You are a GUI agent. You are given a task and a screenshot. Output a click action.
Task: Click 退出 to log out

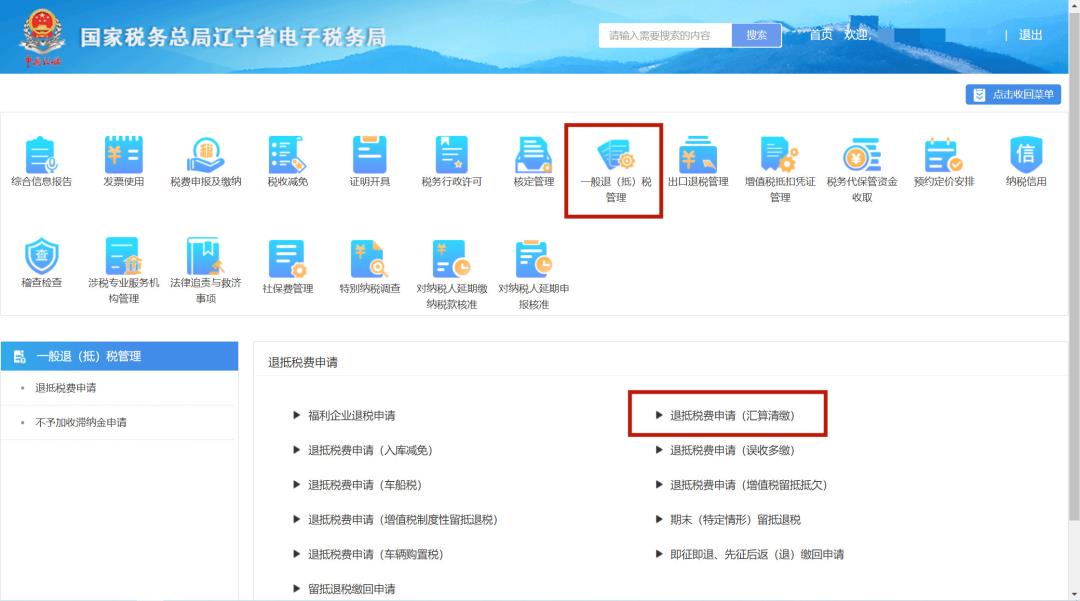(x=1030, y=35)
